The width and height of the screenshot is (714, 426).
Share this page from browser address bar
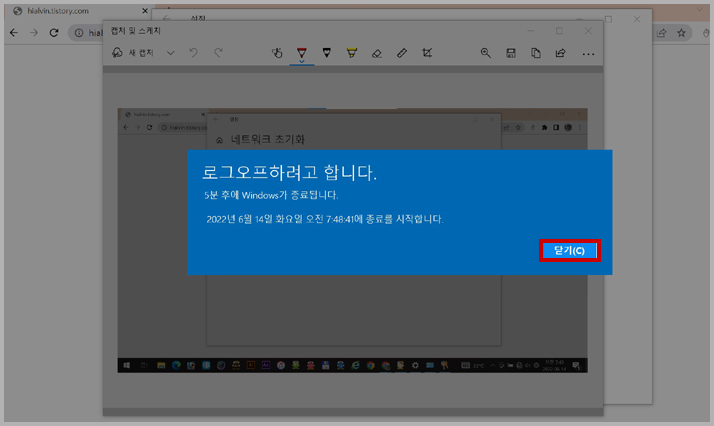tap(662, 33)
